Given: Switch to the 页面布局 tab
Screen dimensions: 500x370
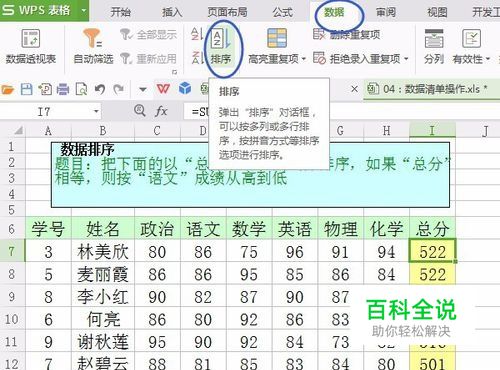Looking at the screenshot, I should [x=228, y=12].
